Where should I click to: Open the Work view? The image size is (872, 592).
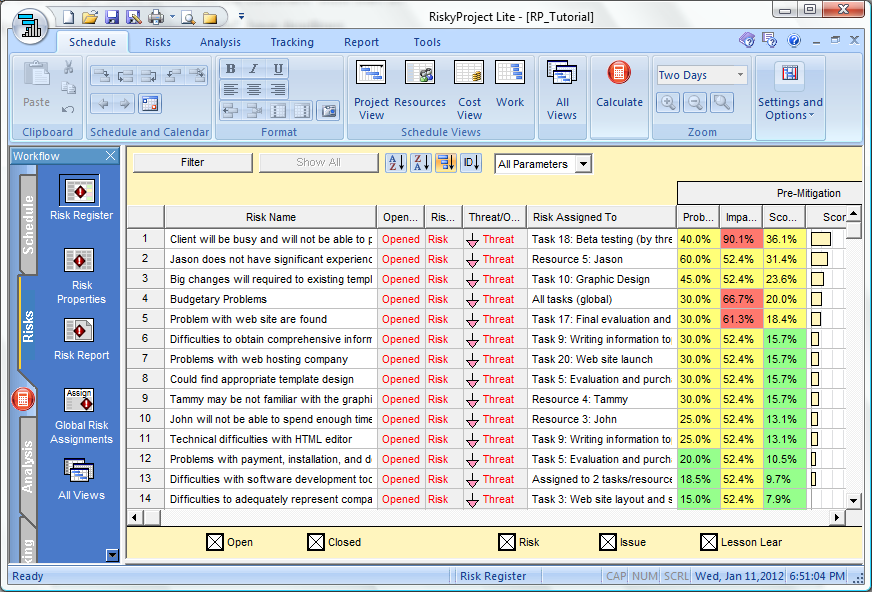509,84
